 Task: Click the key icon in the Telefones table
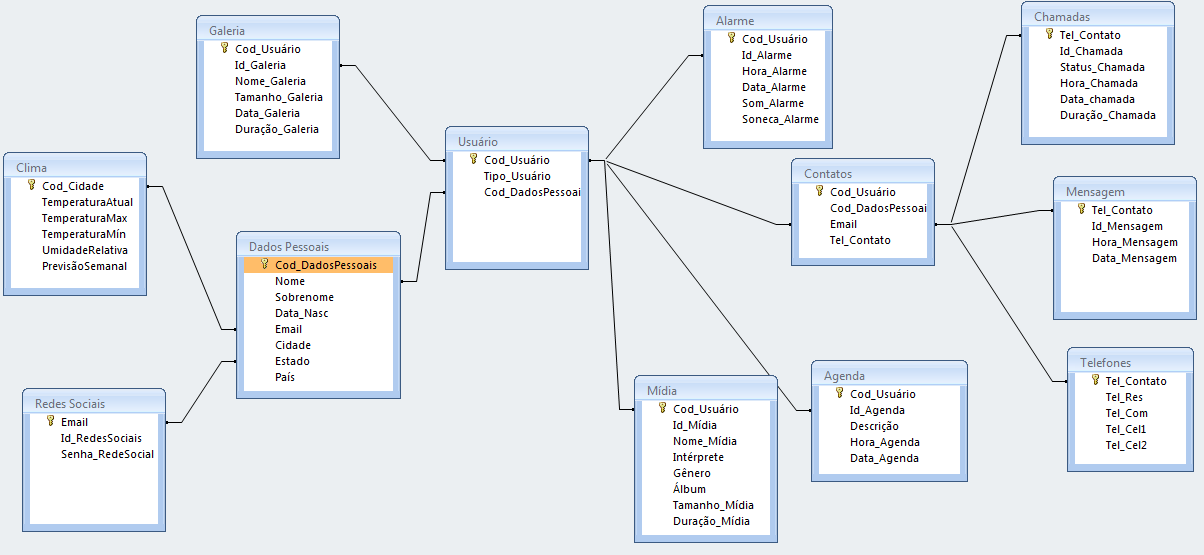(1095, 380)
